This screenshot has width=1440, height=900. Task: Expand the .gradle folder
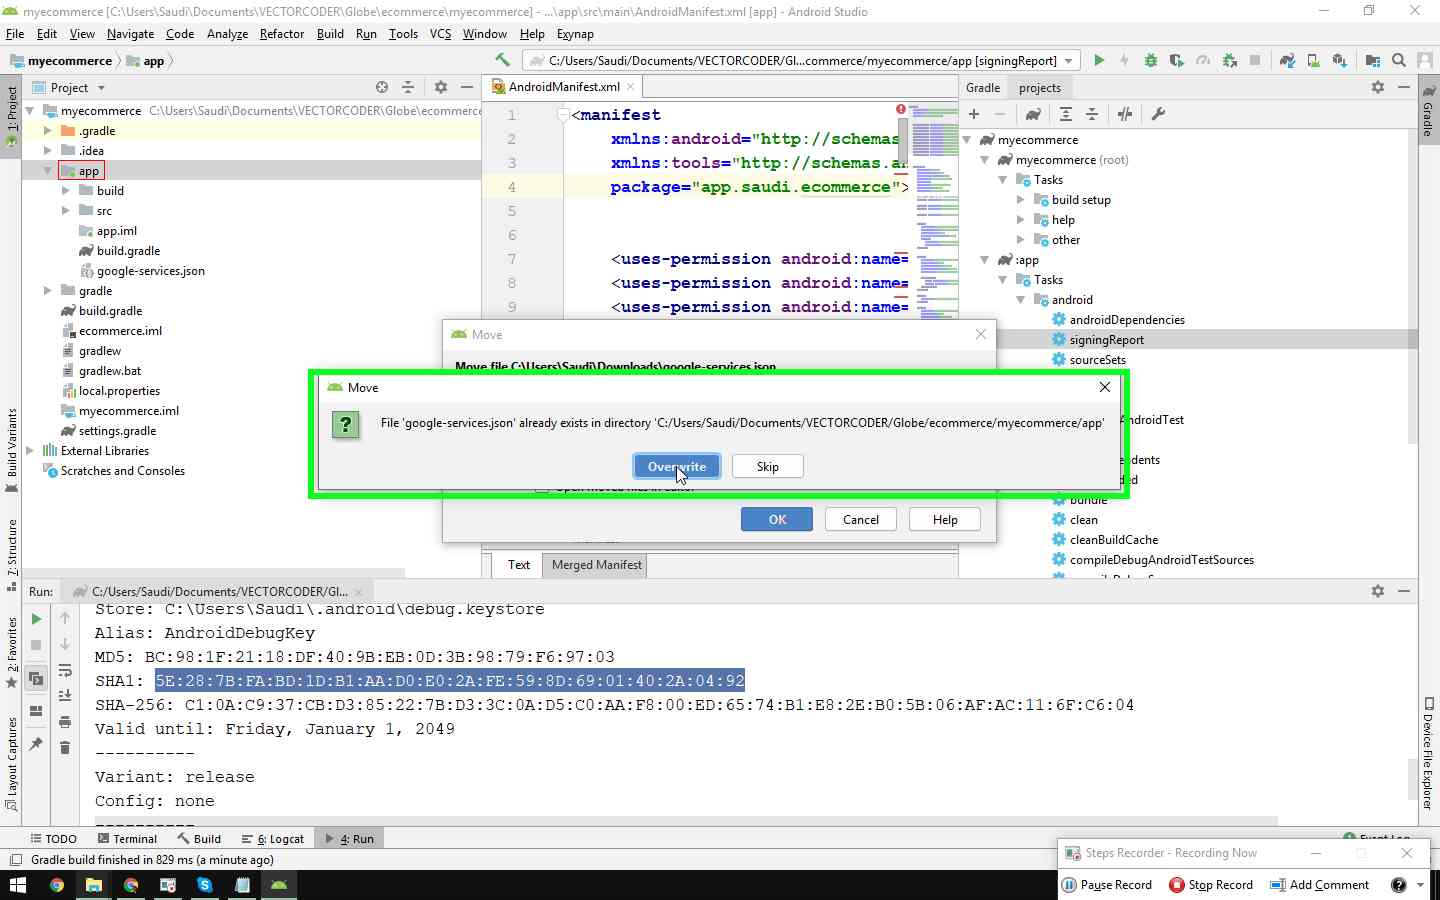[x=47, y=131]
